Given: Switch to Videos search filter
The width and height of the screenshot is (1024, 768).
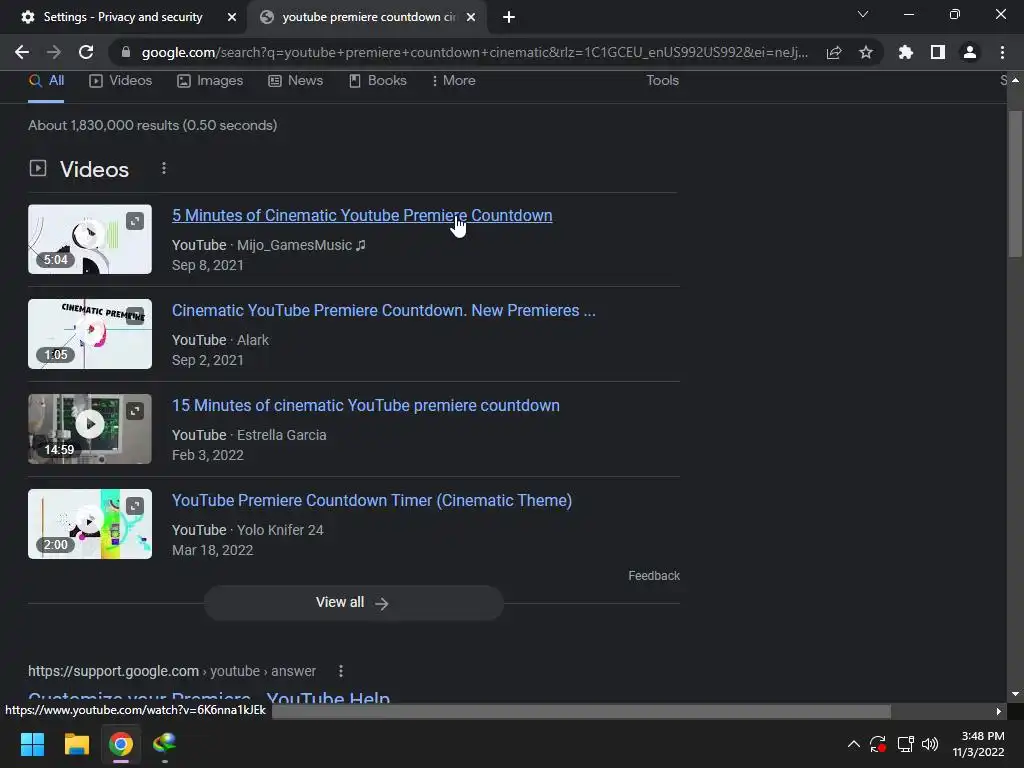Looking at the screenshot, I should coord(121,81).
